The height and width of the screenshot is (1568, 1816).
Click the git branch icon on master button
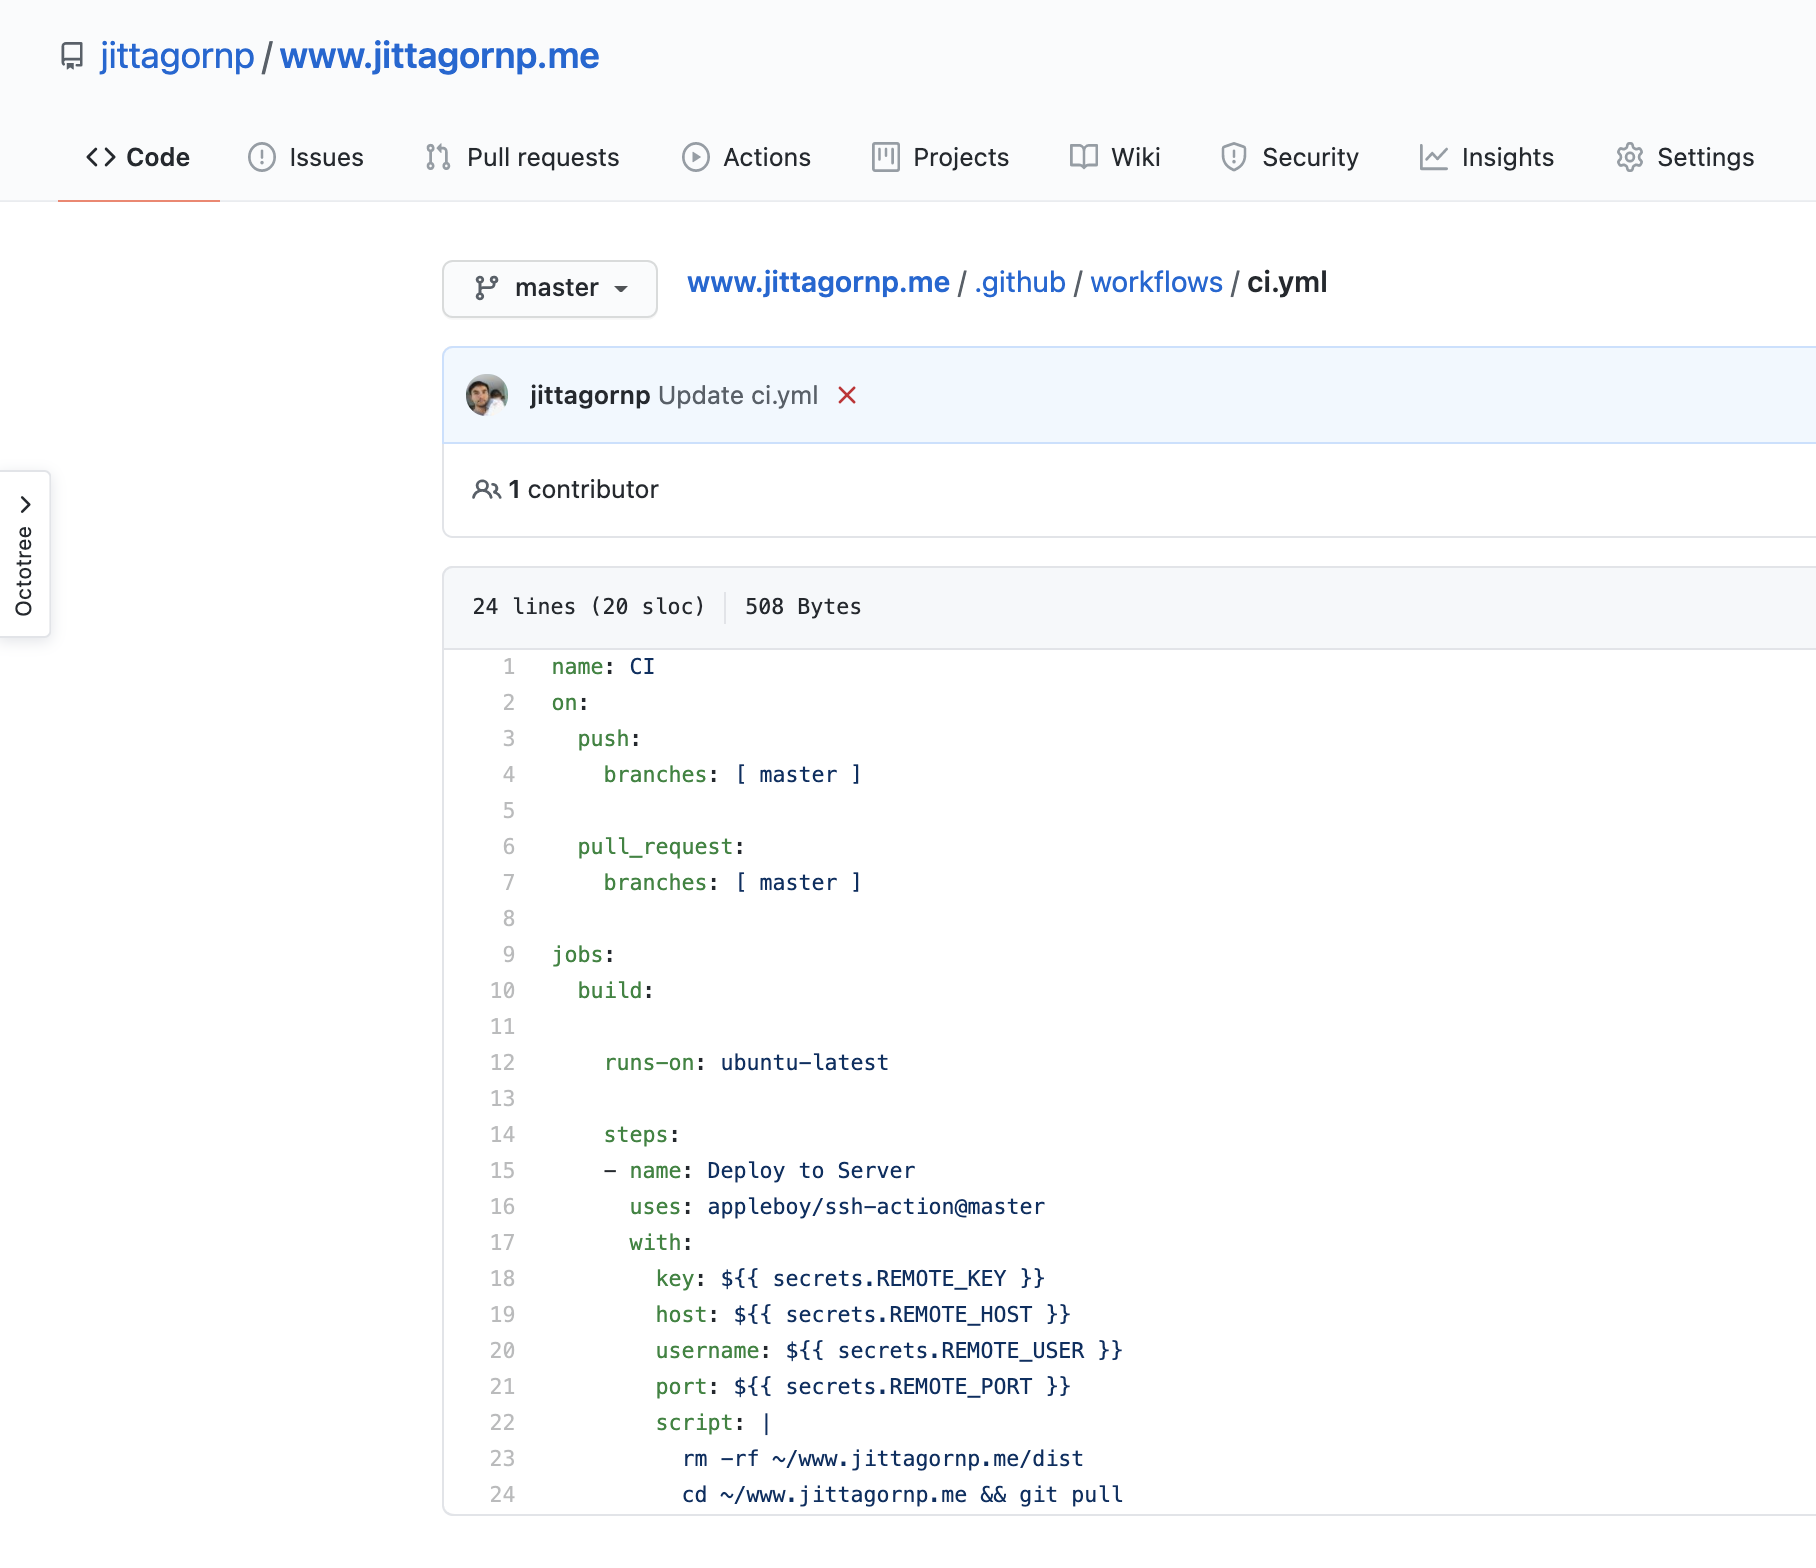[x=487, y=288]
